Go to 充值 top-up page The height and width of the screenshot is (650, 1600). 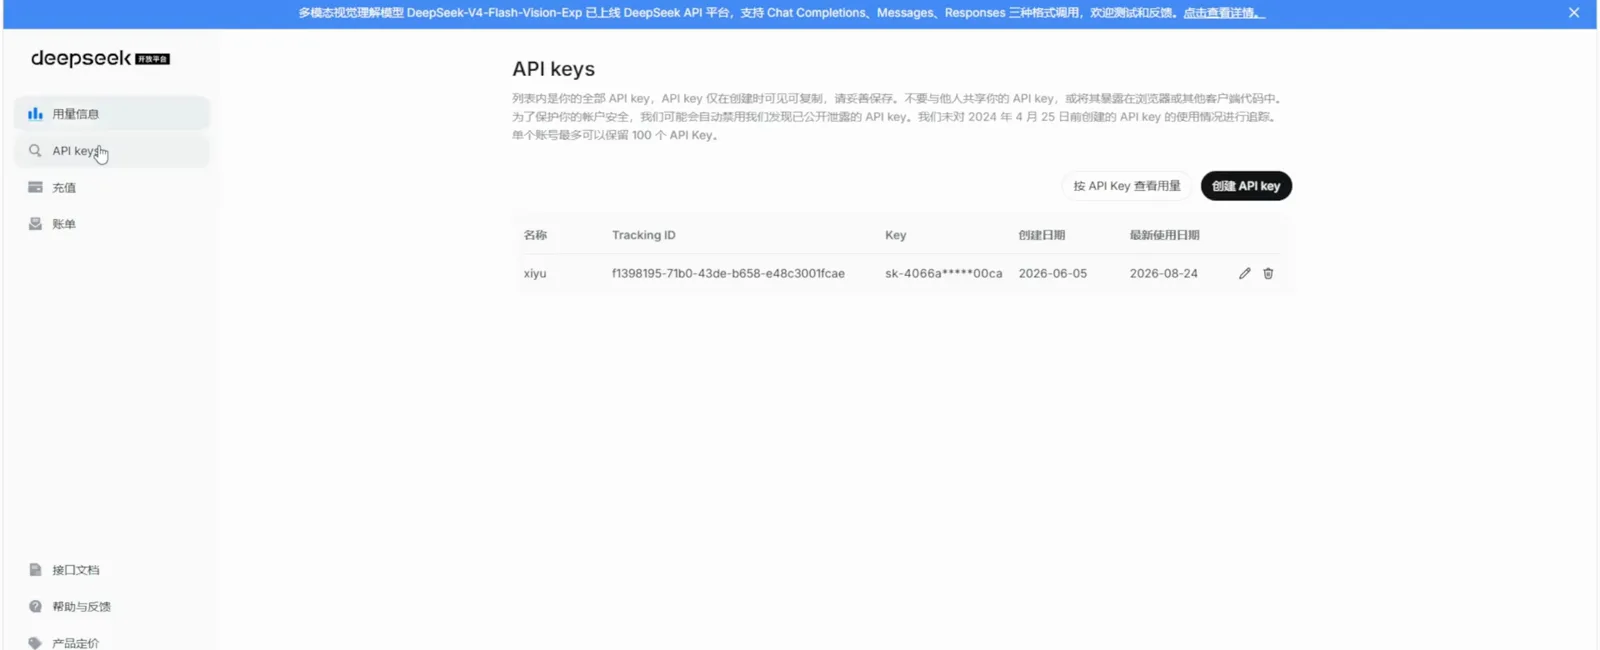coord(112,188)
